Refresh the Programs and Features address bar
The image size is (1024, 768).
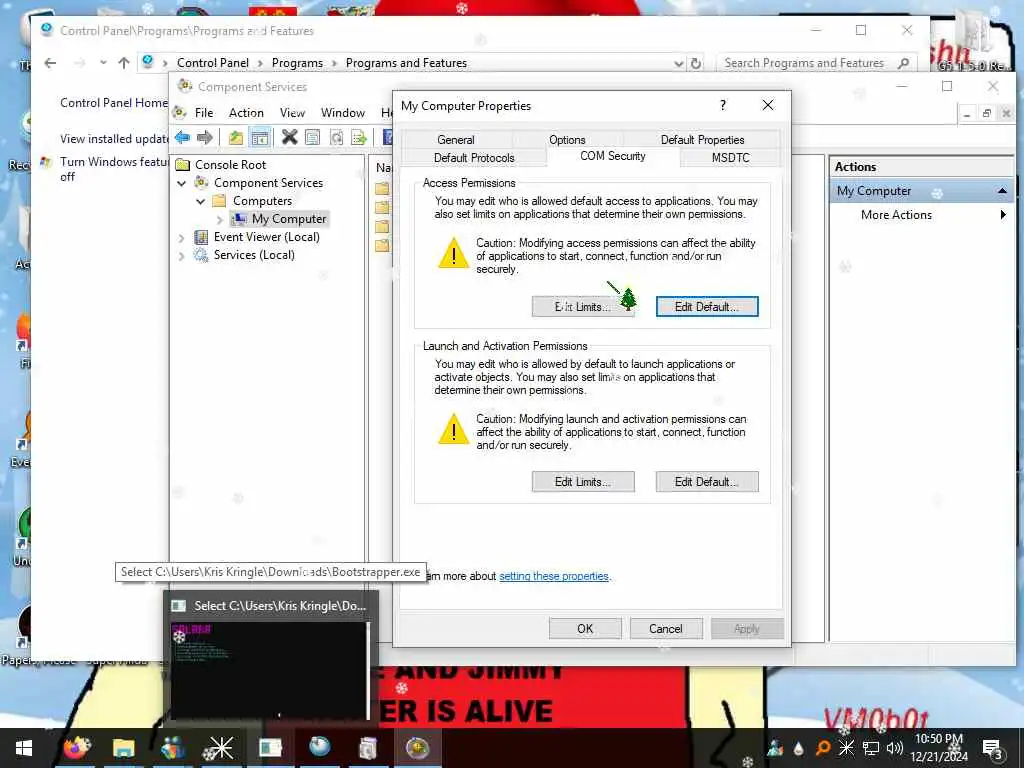(x=696, y=63)
